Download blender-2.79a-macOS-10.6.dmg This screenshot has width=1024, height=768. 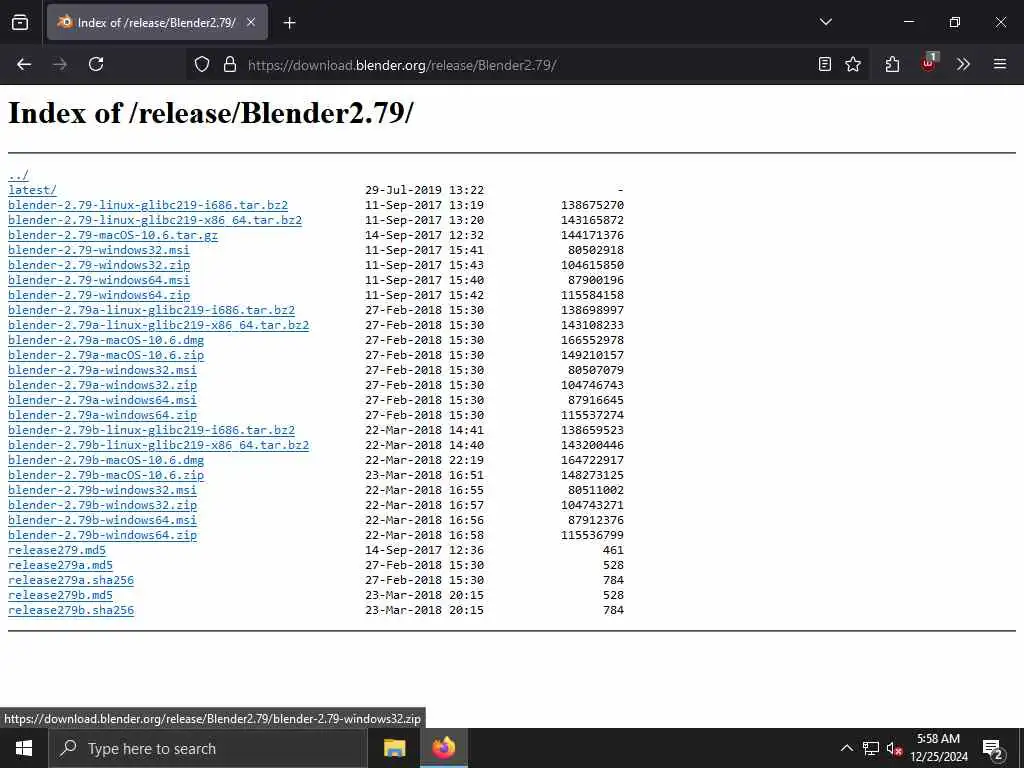pos(106,340)
